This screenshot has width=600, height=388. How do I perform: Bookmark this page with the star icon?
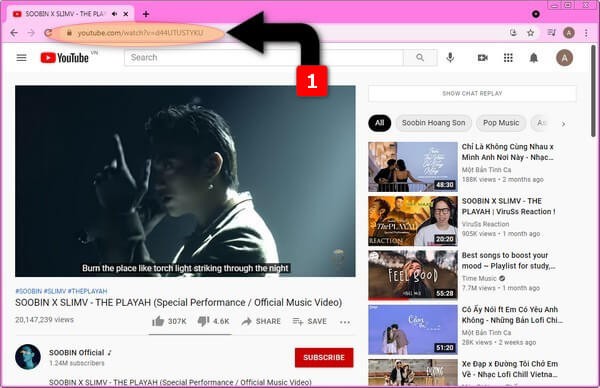pos(530,33)
